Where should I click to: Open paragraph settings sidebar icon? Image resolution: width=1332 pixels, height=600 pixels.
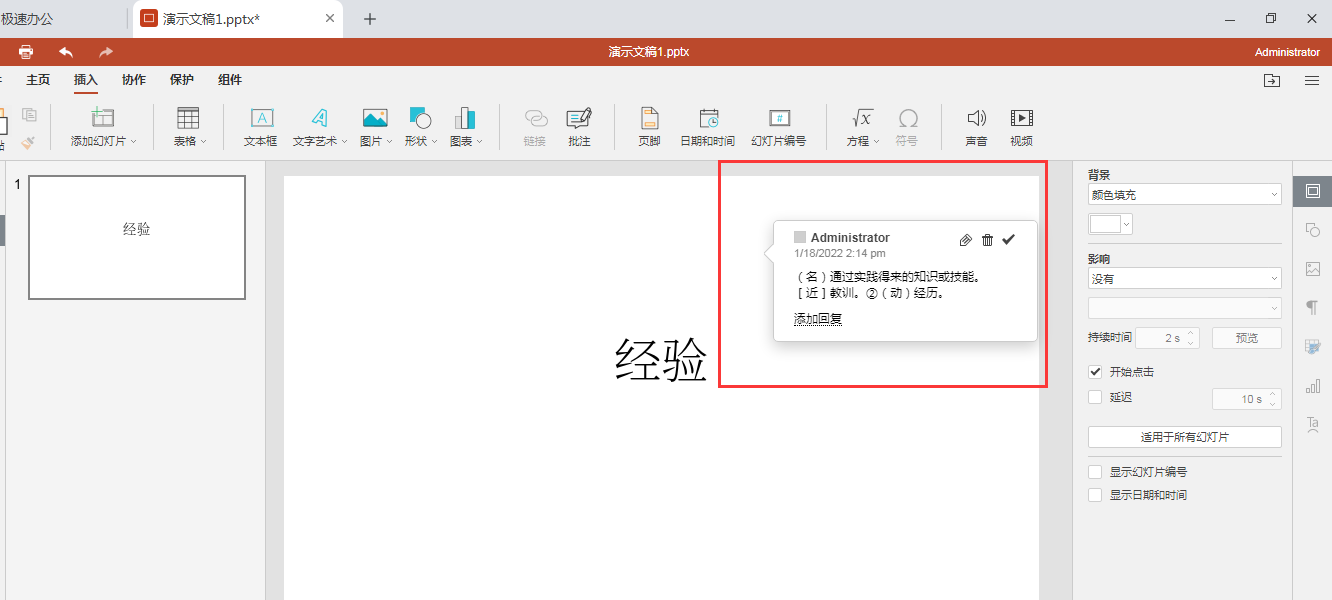point(1312,308)
